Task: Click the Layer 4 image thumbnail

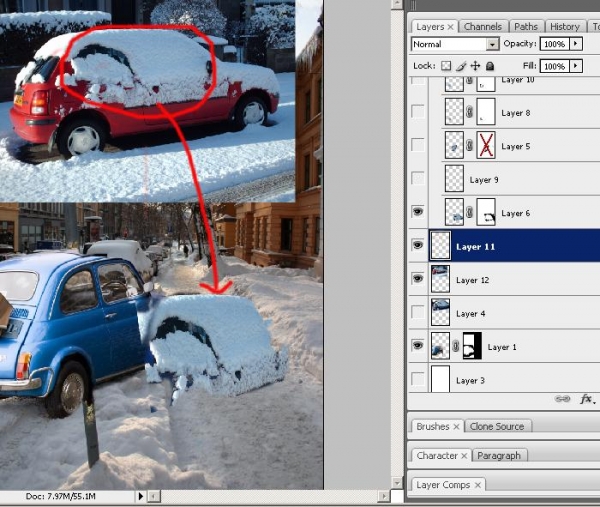Action: tap(440, 312)
